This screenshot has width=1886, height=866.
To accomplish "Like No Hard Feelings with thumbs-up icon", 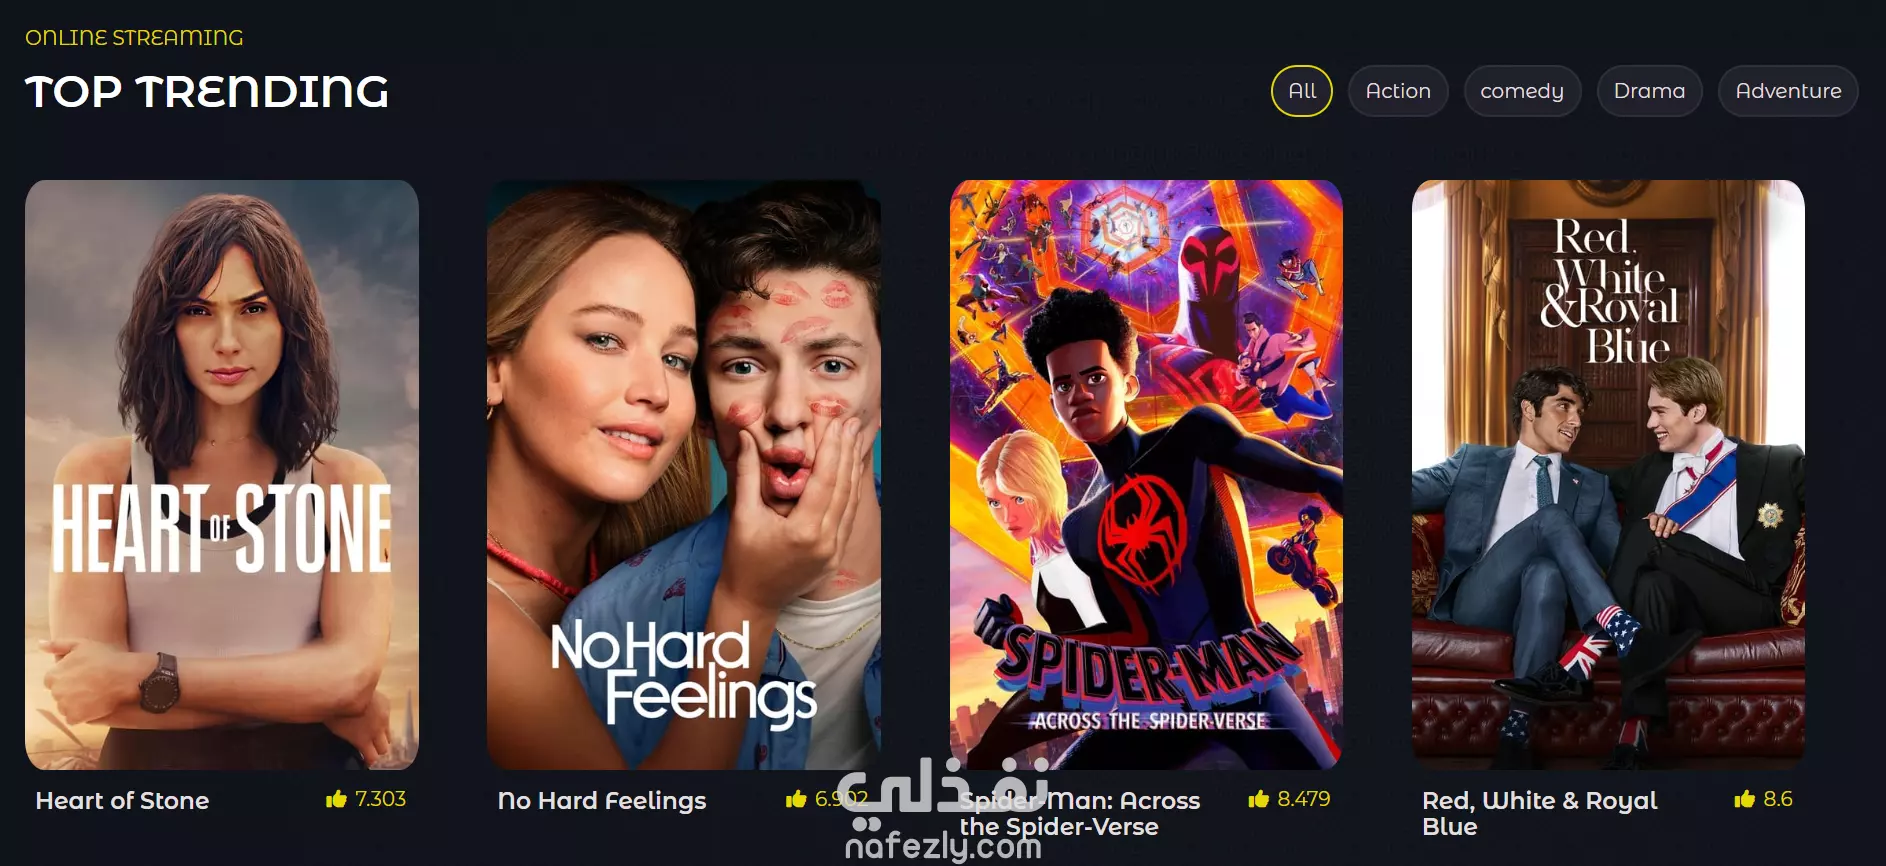I will click(x=796, y=798).
